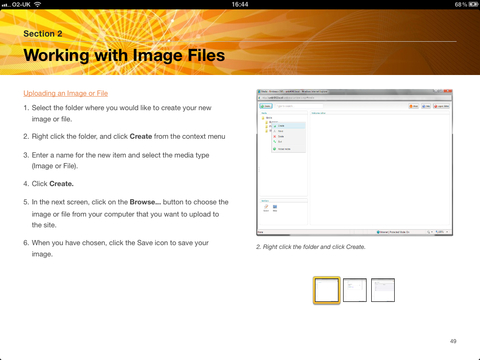Tap step 5 about the 'Browse...' button
Image resolution: width=480 pixels, height=360 pixels.
[x=126, y=213]
